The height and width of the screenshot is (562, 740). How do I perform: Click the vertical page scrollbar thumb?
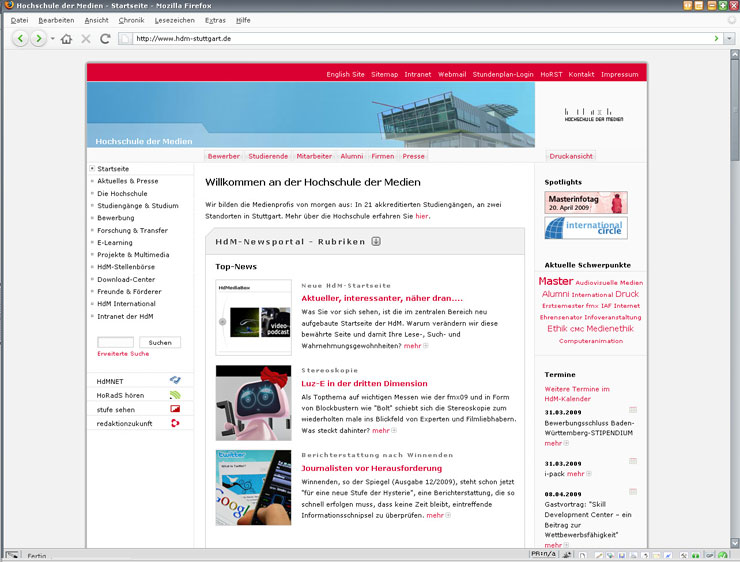(x=735, y=110)
